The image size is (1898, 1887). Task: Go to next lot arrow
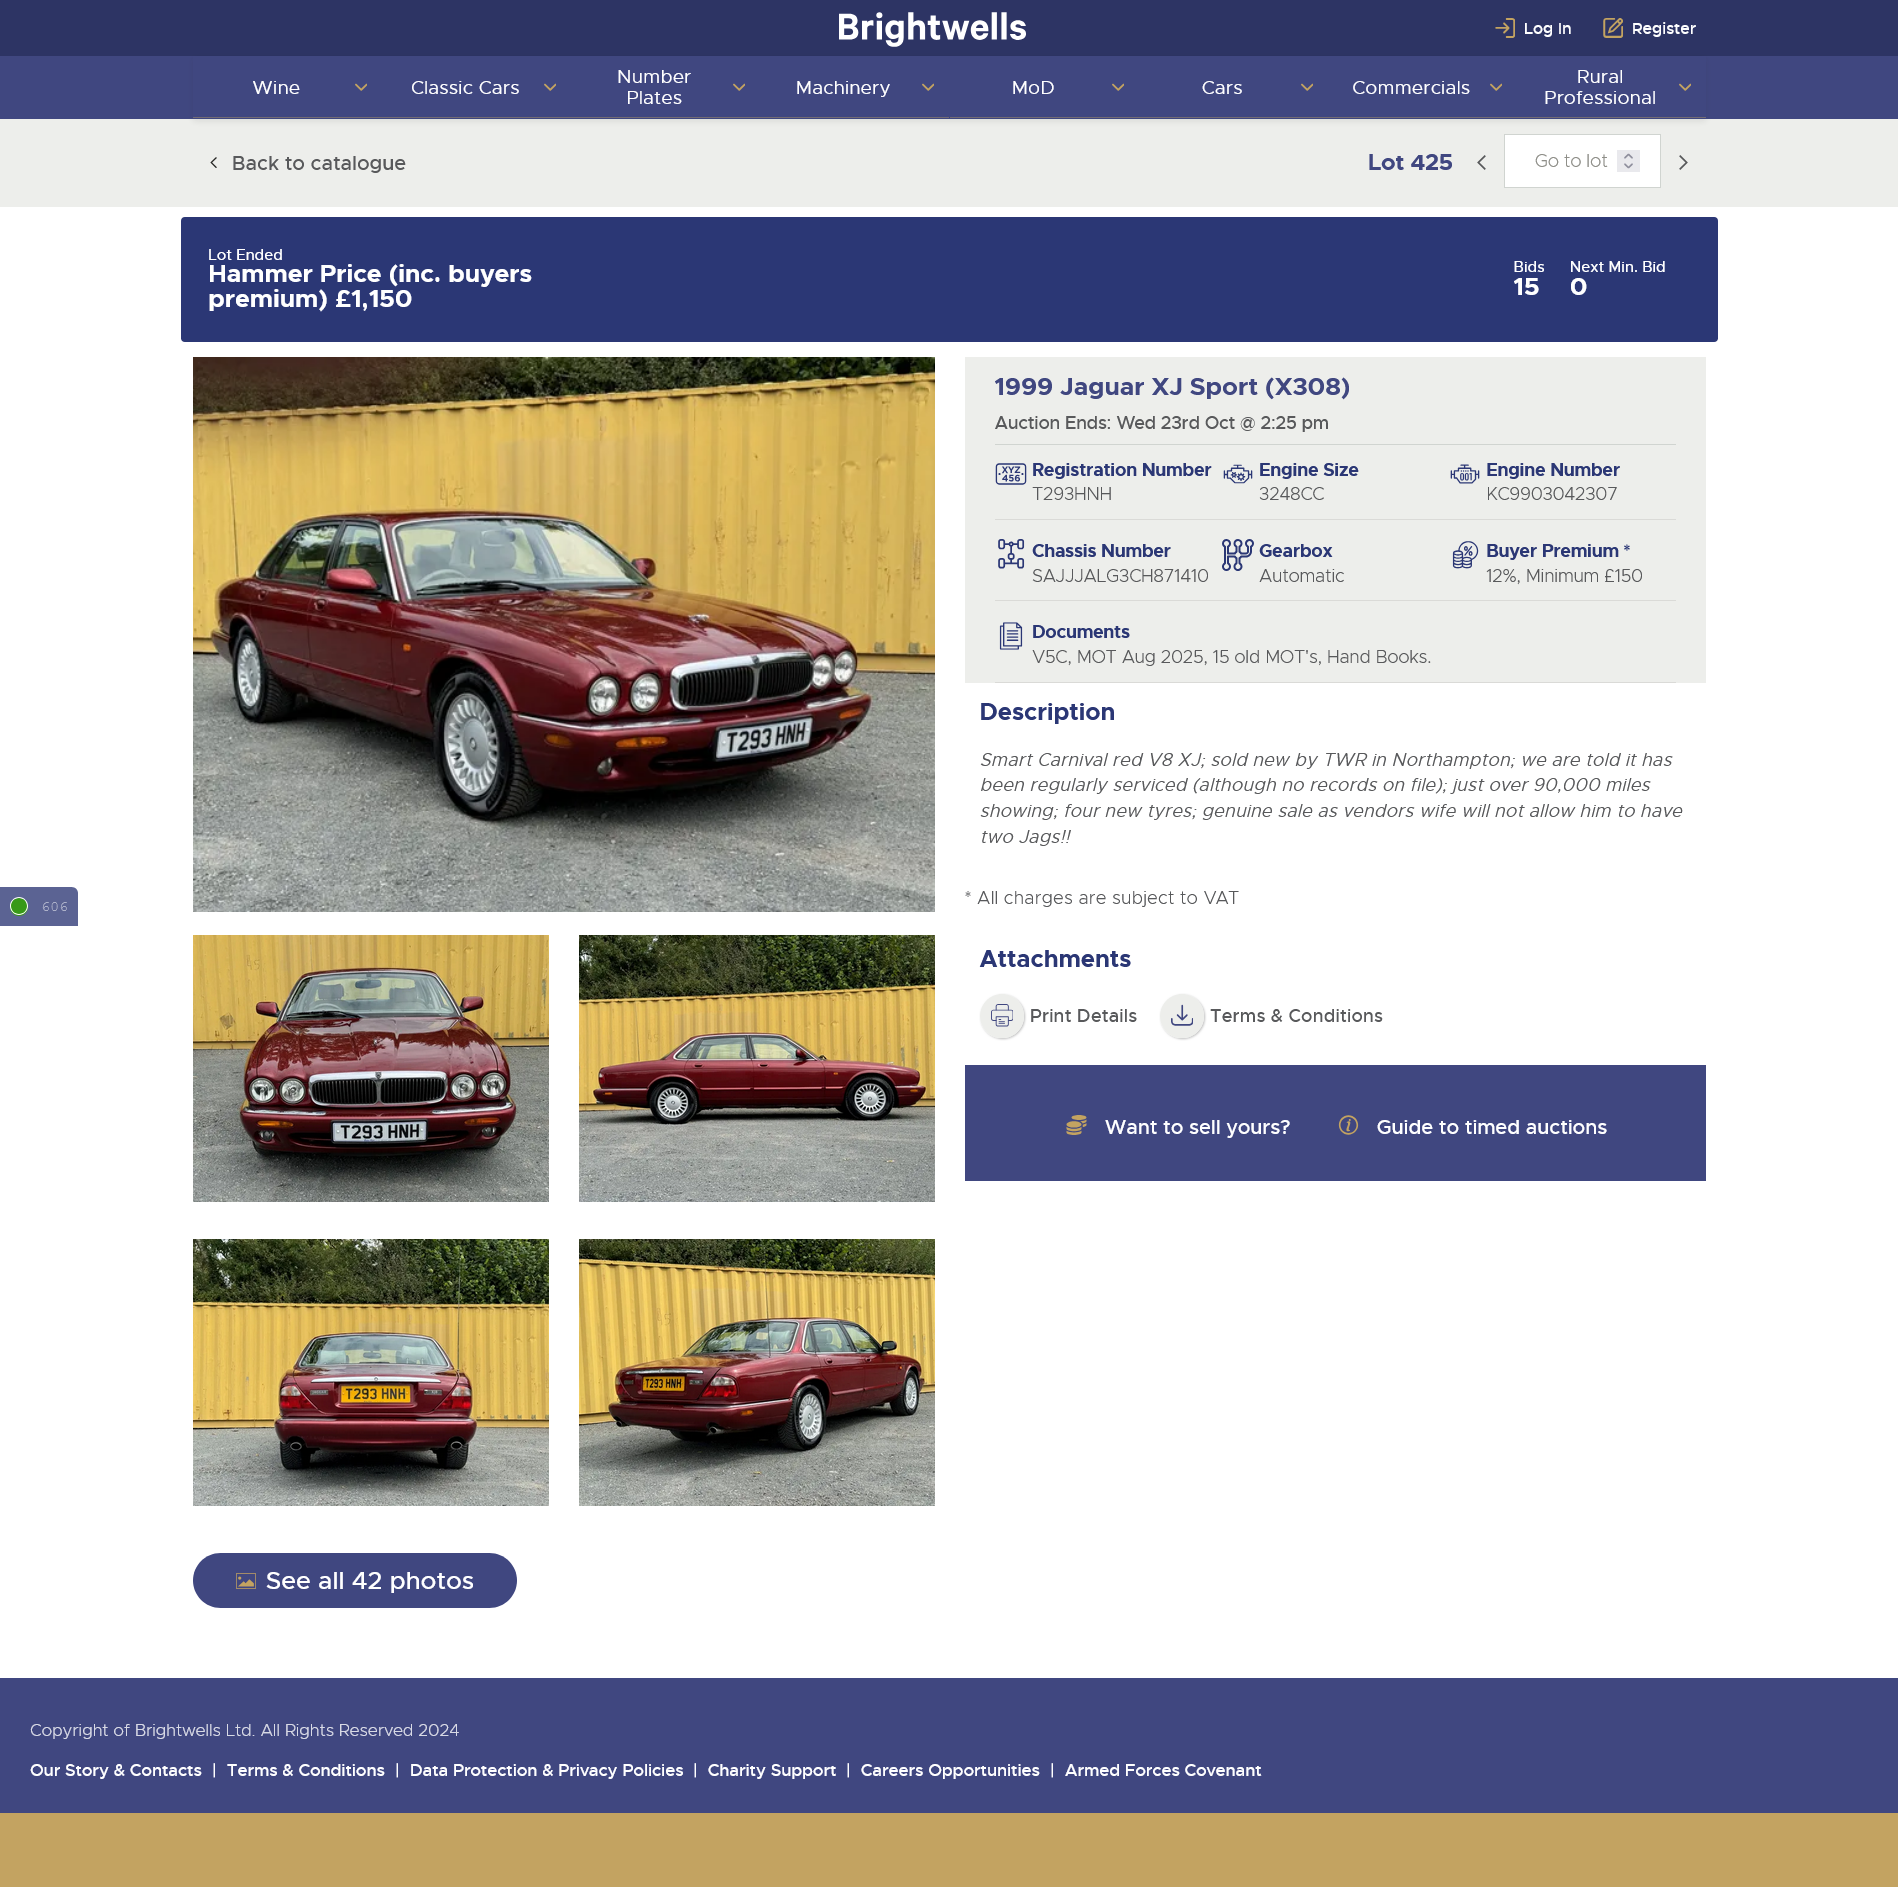(x=1683, y=162)
